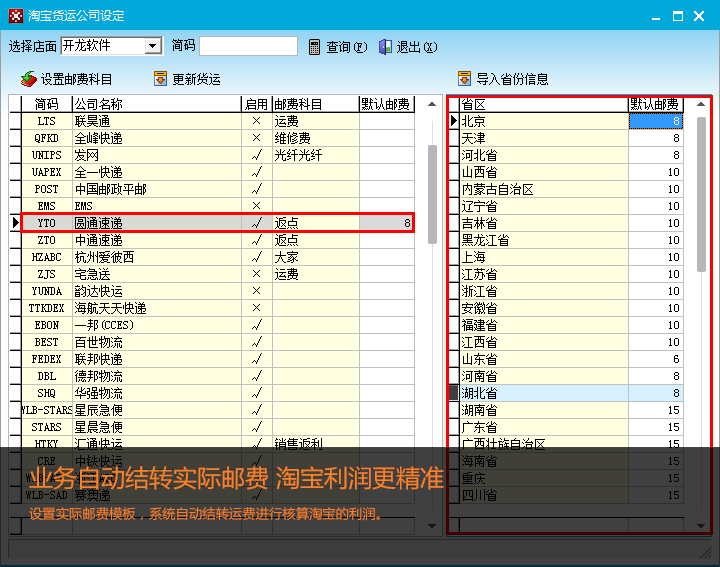Click 默认邮费 header in province table

click(655, 104)
